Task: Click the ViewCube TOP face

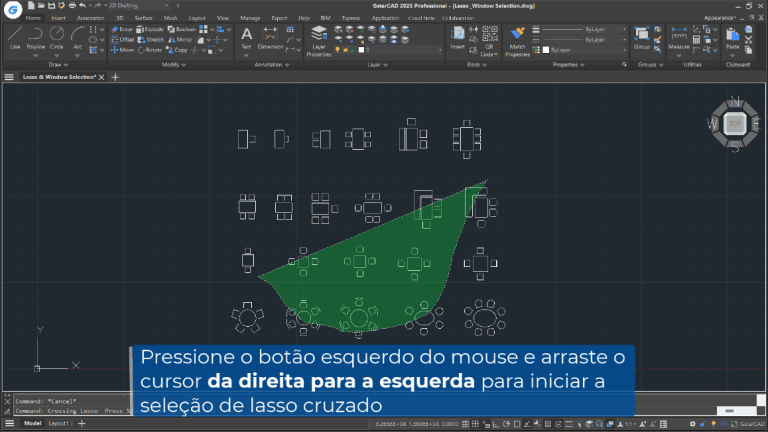Action: [735, 123]
